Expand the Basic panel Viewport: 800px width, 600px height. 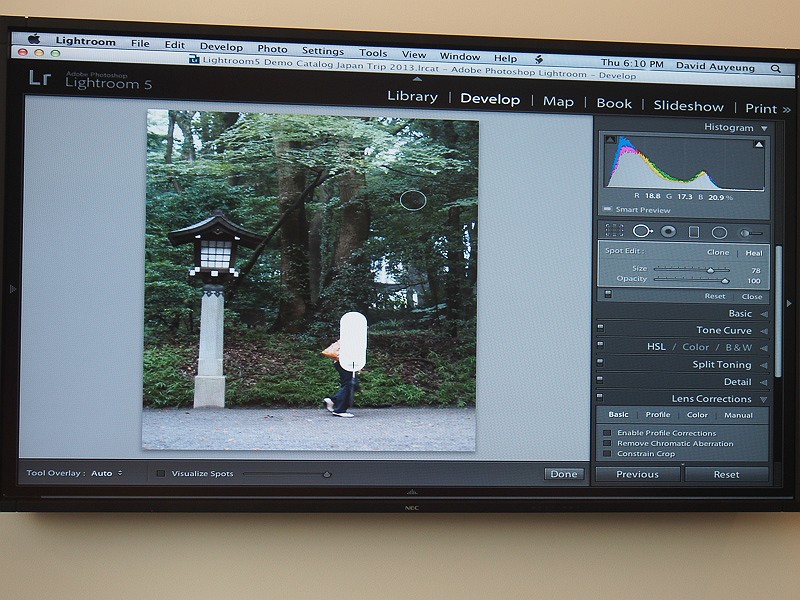[x=764, y=314]
